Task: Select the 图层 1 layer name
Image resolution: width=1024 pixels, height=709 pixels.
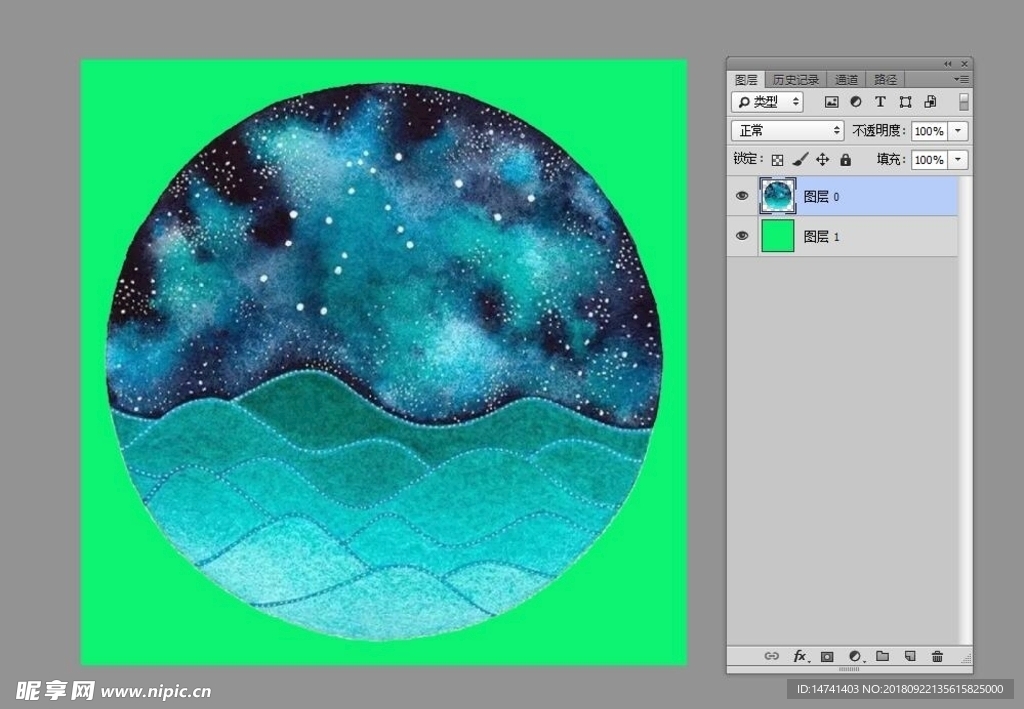Action: point(821,236)
